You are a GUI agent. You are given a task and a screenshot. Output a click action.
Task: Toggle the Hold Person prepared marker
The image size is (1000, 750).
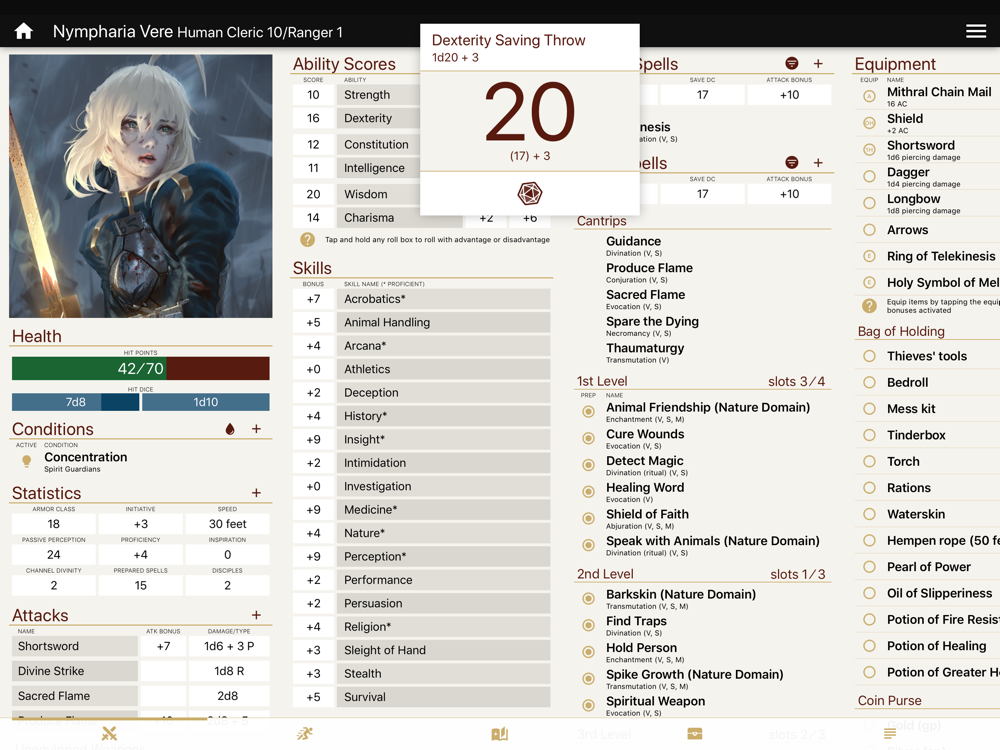pyautogui.click(x=589, y=652)
